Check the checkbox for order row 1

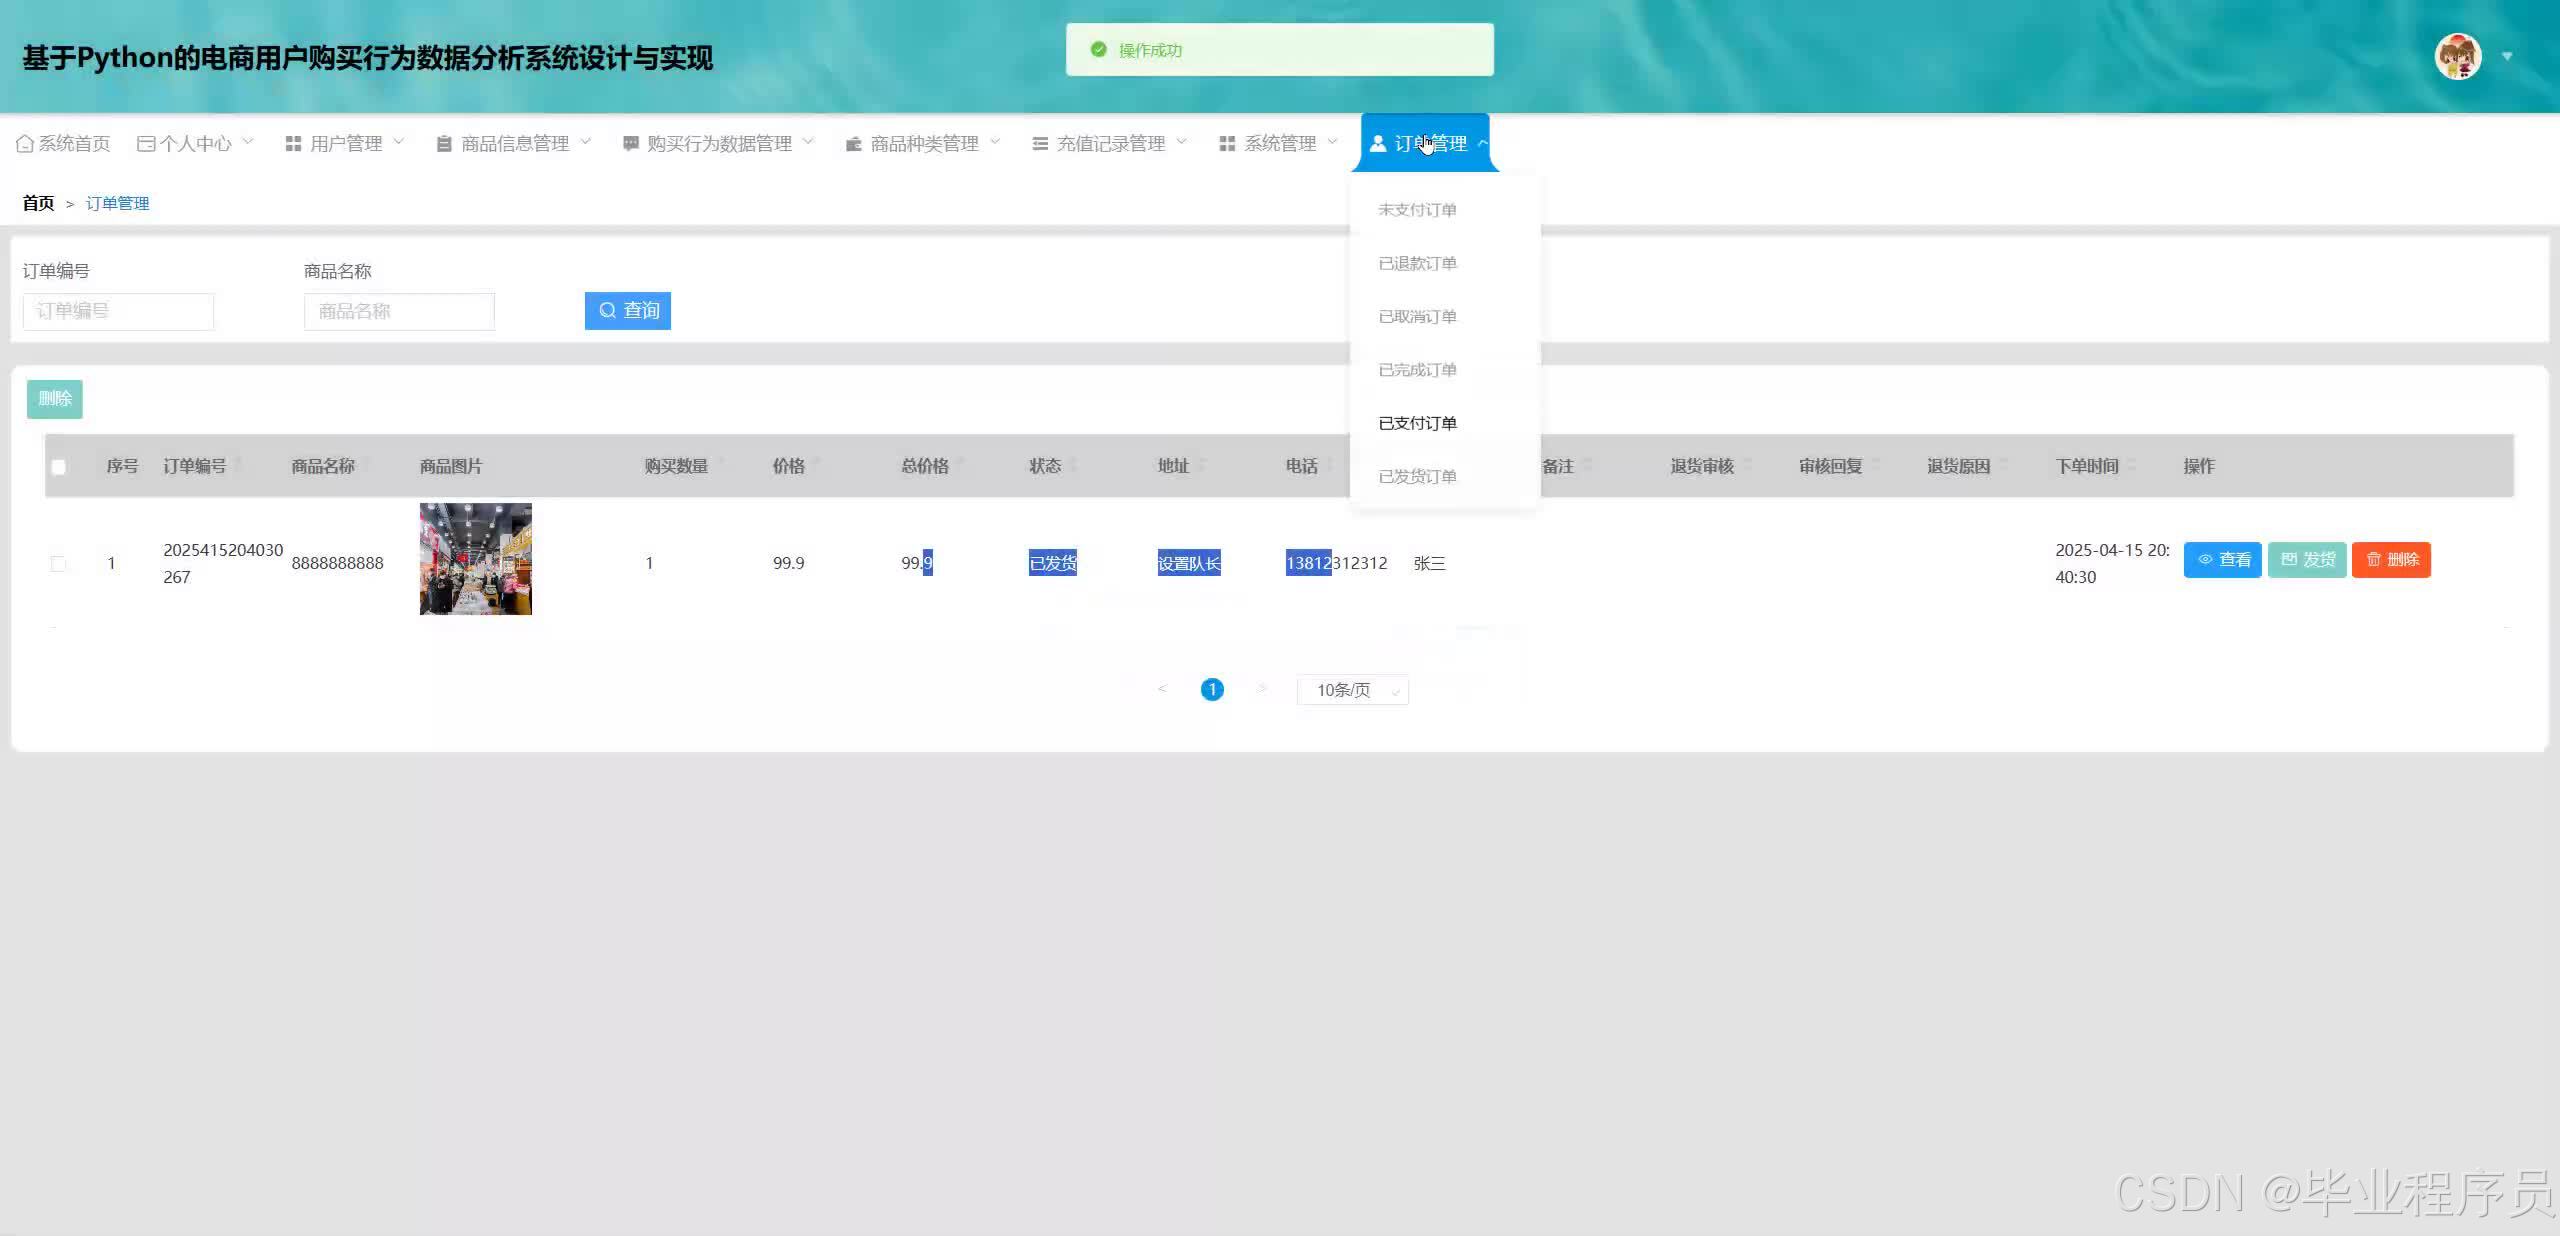coord(59,564)
